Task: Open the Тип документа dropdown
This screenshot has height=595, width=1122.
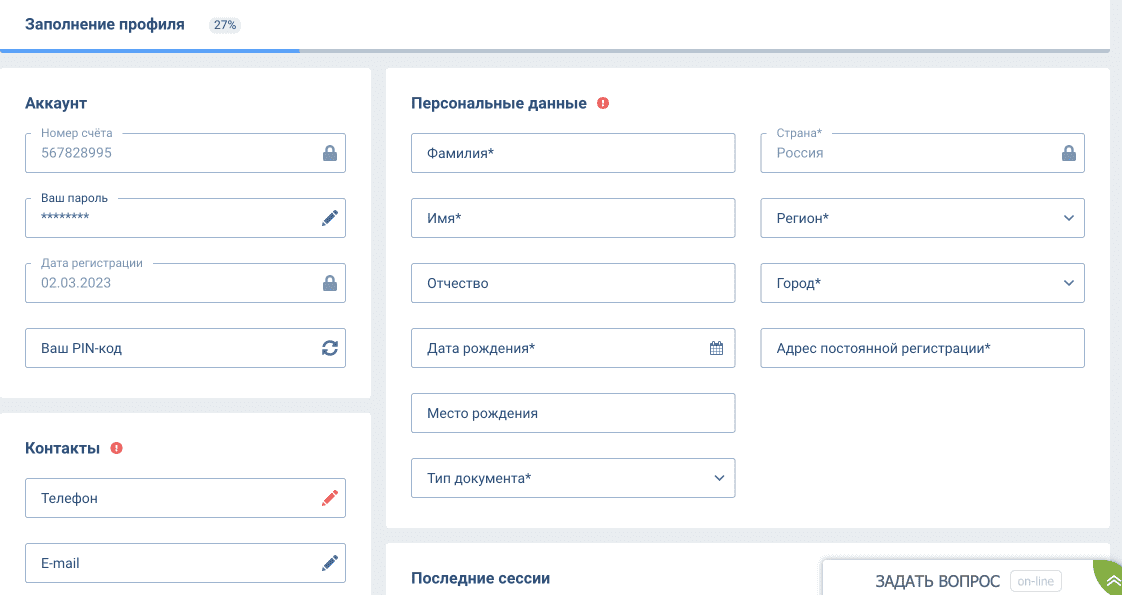Action: [573, 478]
